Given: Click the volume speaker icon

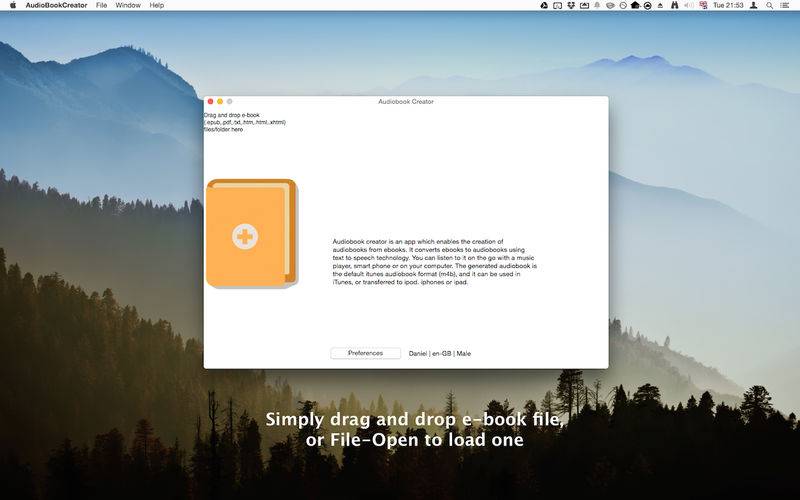Looking at the screenshot, I should click(689, 5).
